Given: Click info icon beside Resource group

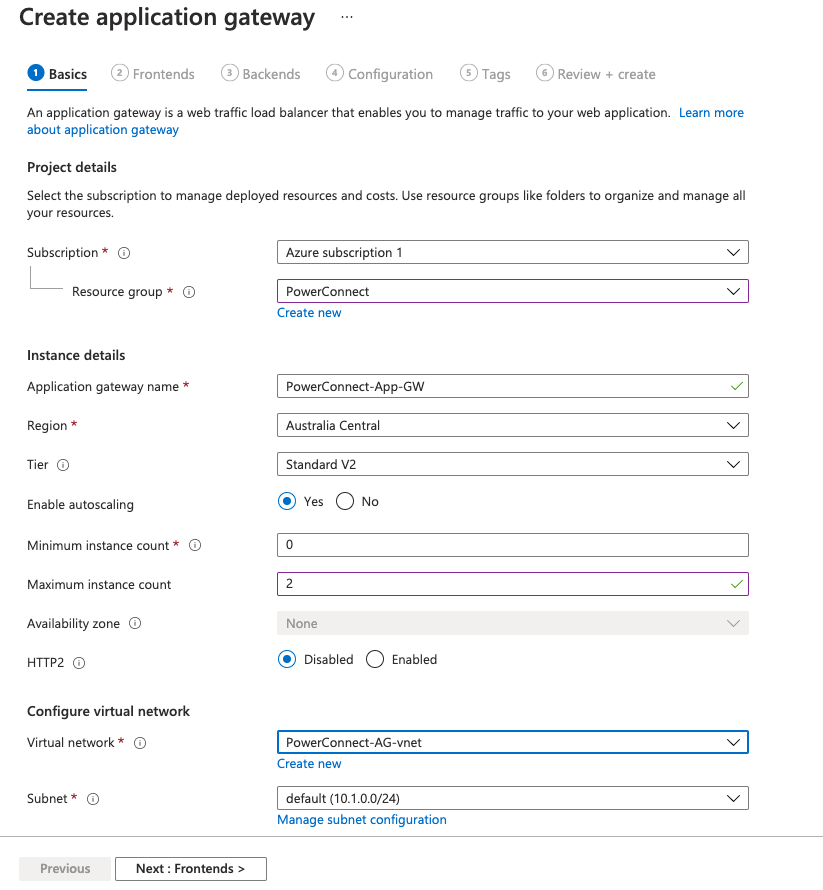Looking at the screenshot, I should tap(189, 293).
